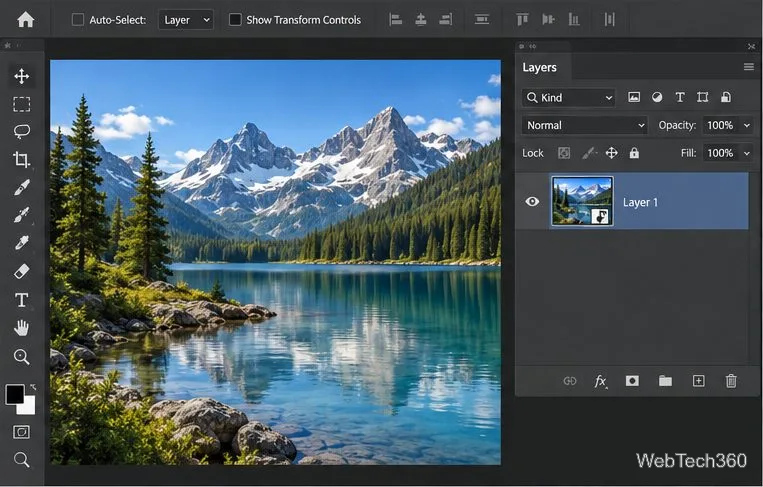
Task: Select the Eraser tool
Action: 22,271
